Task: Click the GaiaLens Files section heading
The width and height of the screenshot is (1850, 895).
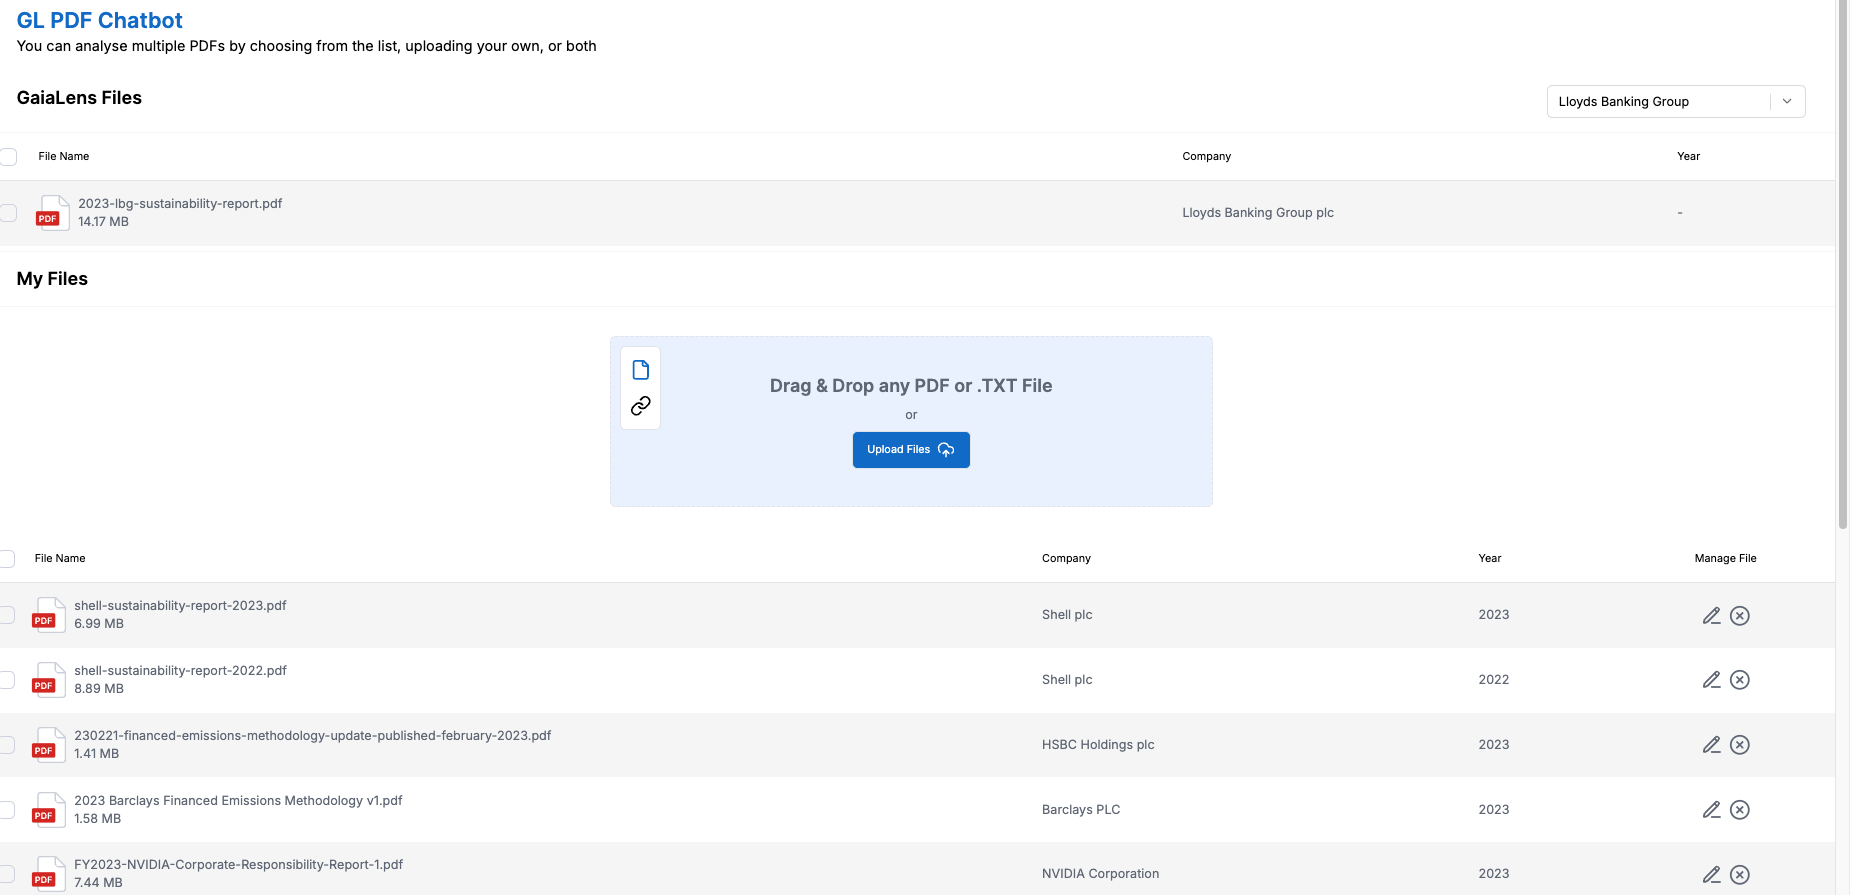Action: (x=79, y=97)
